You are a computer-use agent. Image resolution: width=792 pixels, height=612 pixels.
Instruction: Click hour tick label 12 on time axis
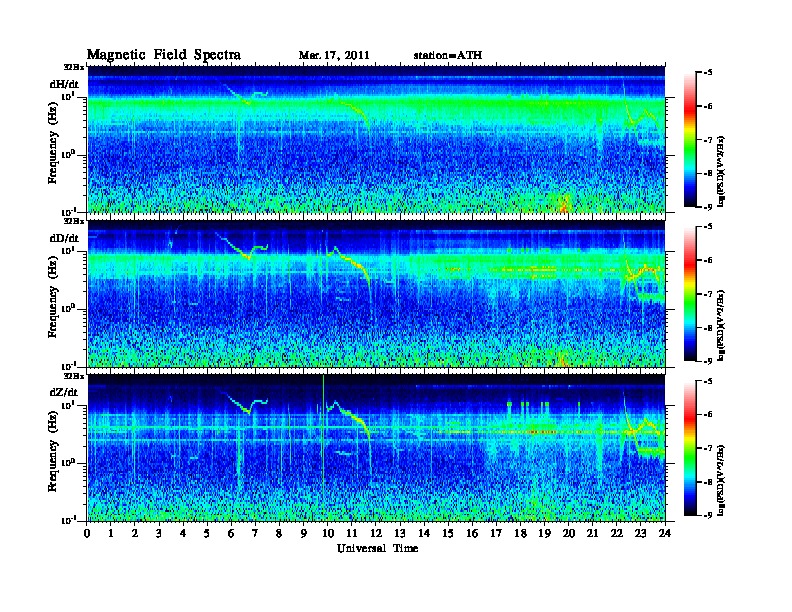point(376,533)
